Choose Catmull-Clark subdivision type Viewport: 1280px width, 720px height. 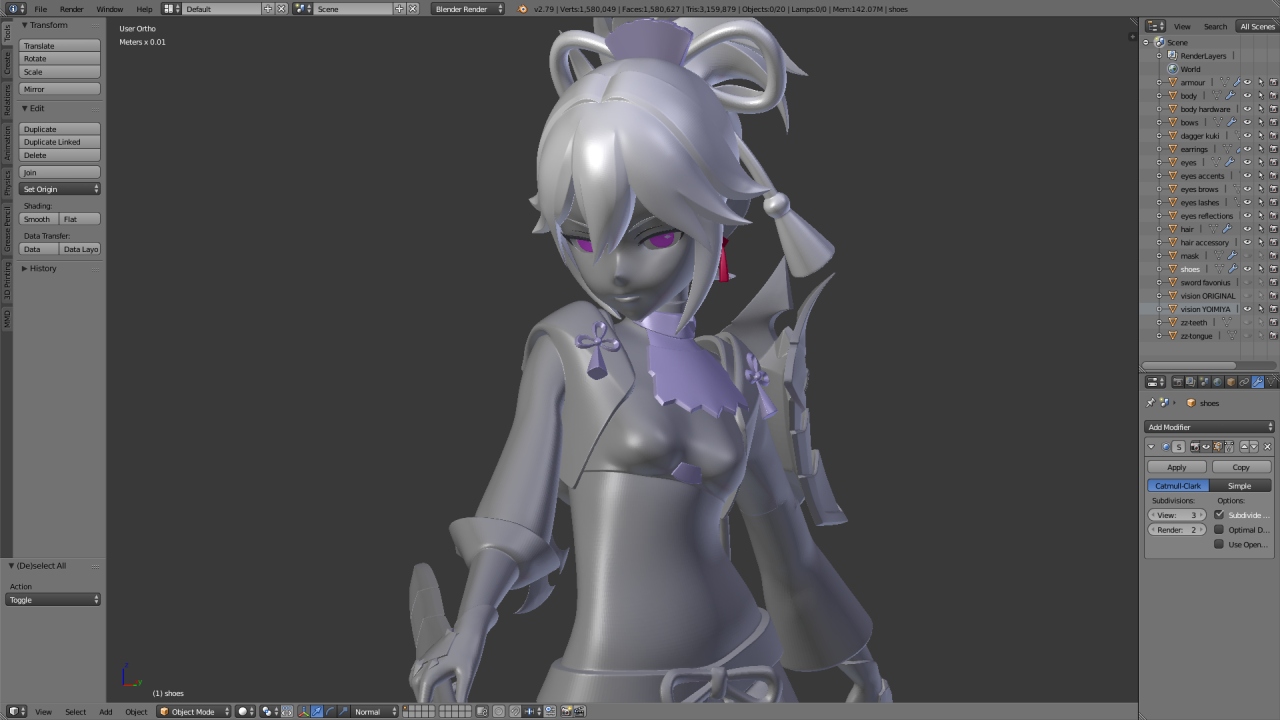pyautogui.click(x=1178, y=486)
